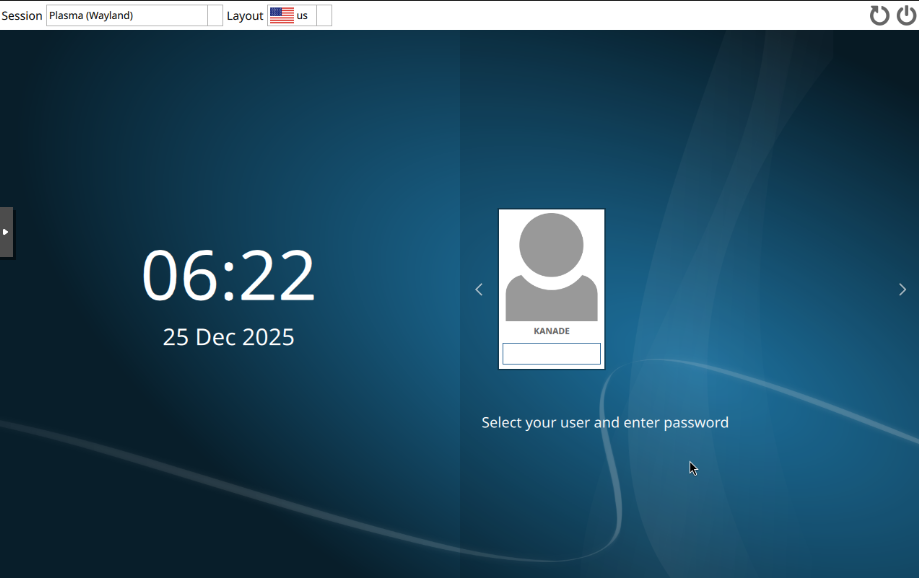Click the Session label text
The height and width of the screenshot is (578, 919).
[22, 16]
